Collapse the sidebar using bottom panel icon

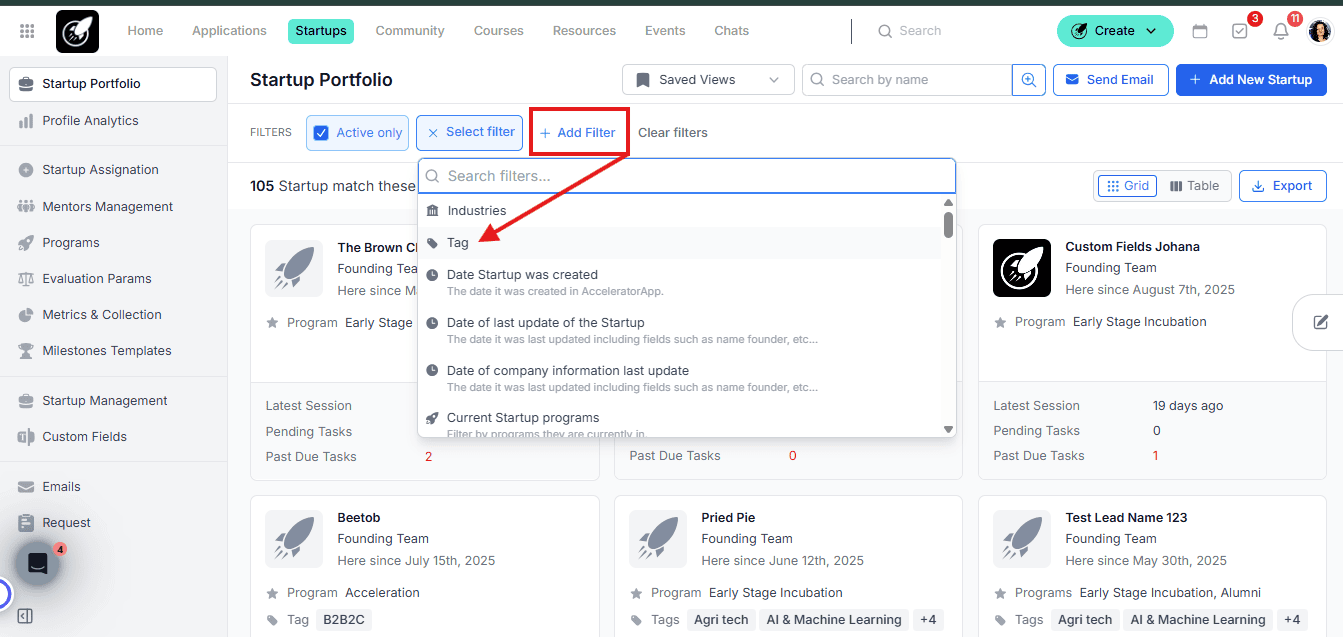coord(26,616)
